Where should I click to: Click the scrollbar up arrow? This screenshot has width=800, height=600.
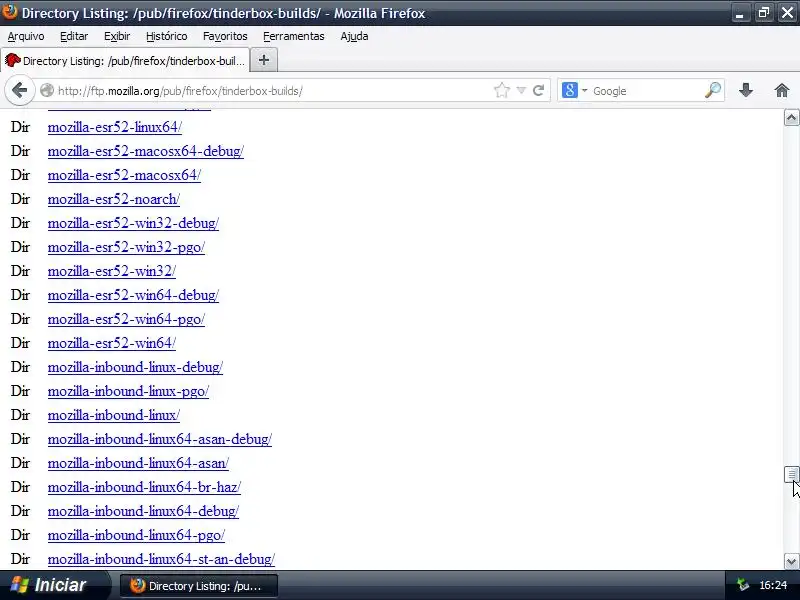tap(791, 118)
